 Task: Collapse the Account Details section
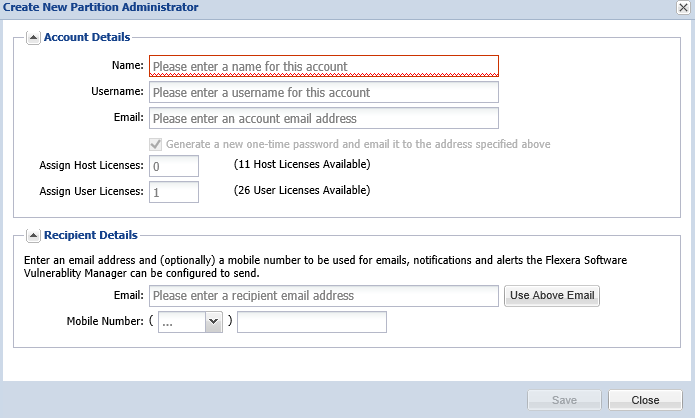tap(33, 38)
